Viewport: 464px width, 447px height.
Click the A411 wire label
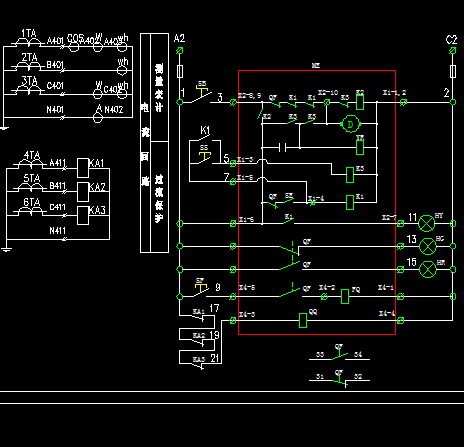click(58, 163)
